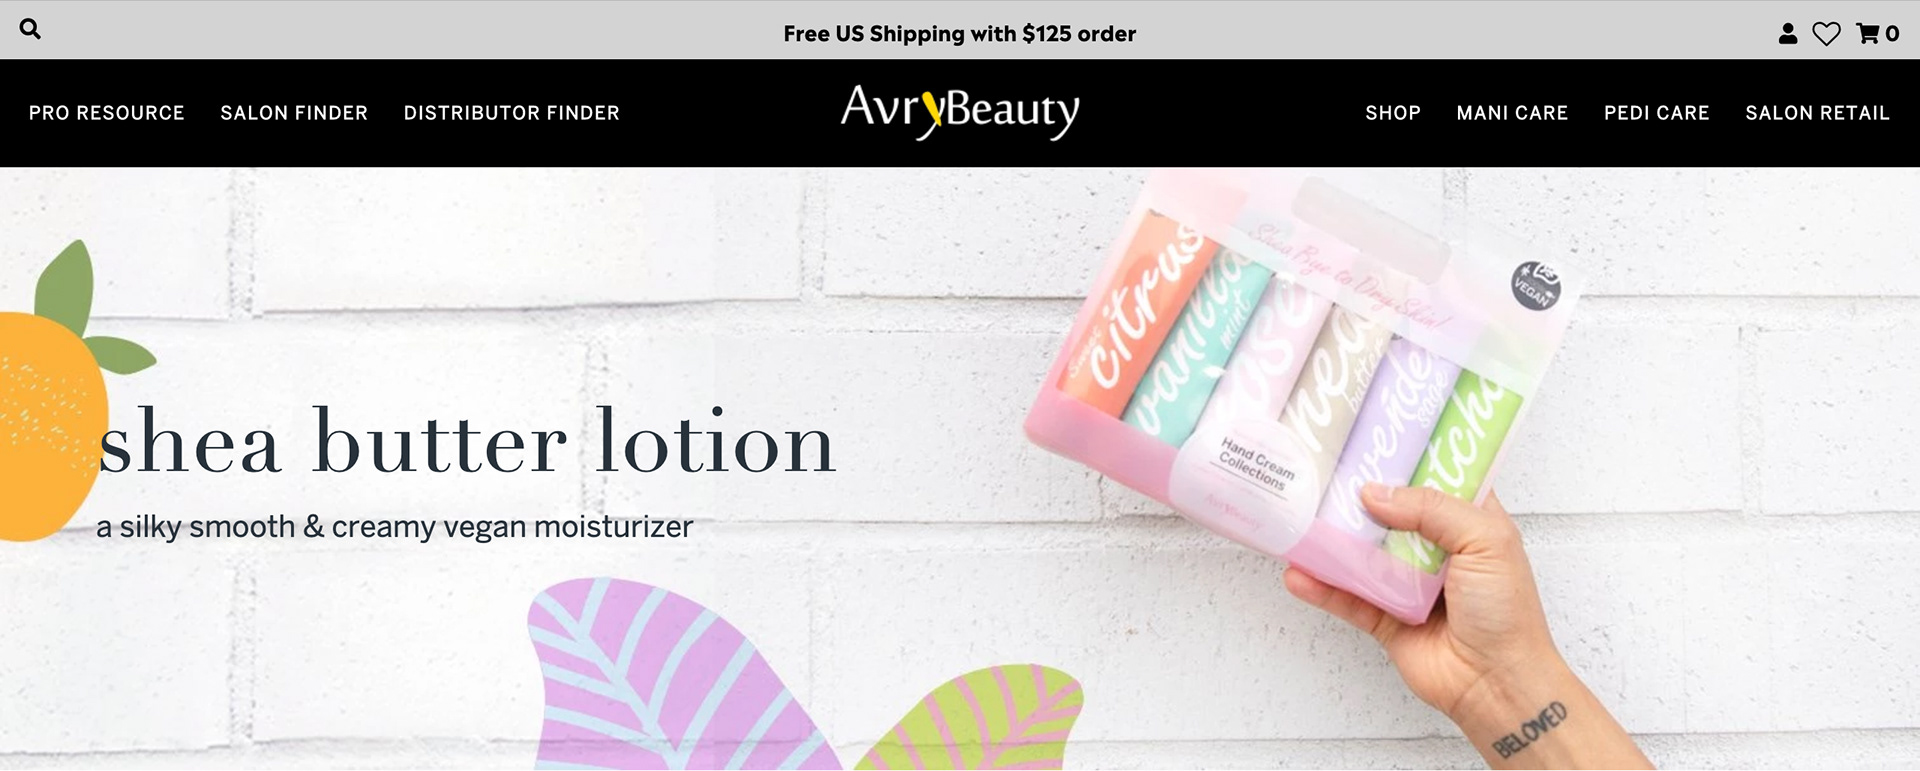
Task: Go to Salon Finder
Action: pos(294,113)
